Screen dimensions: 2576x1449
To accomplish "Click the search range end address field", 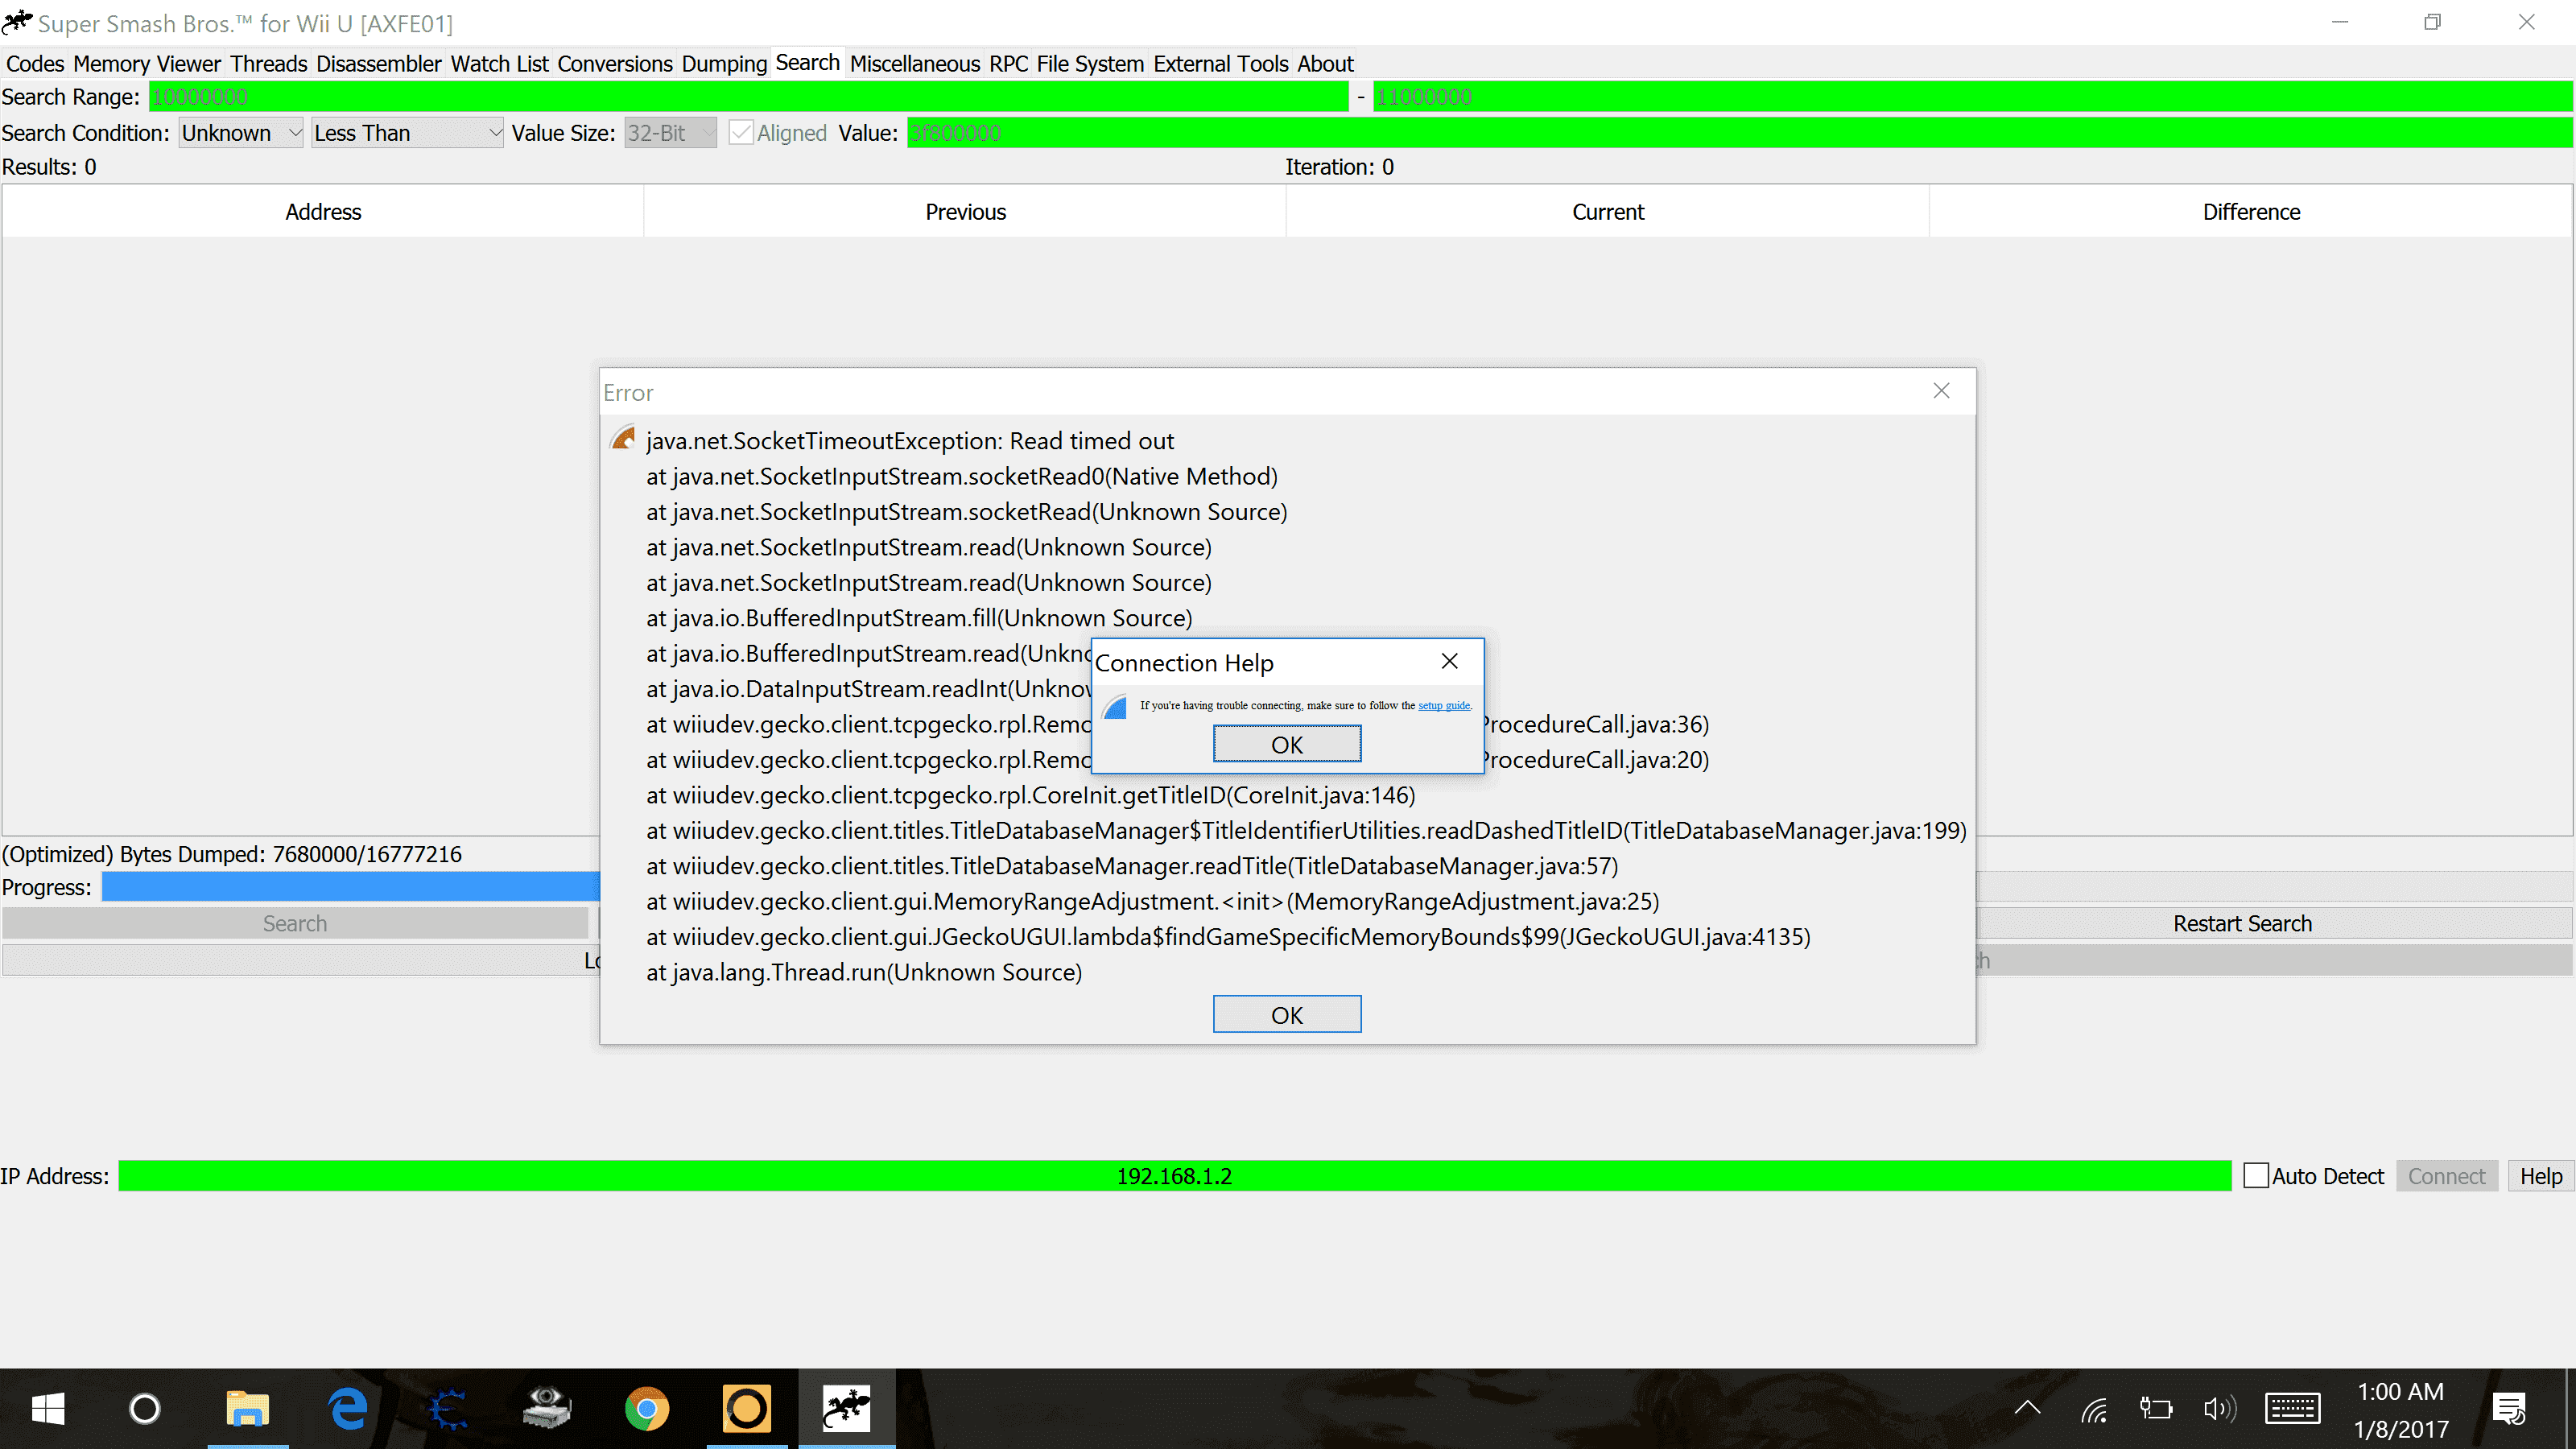I will tap(1973, 97).
